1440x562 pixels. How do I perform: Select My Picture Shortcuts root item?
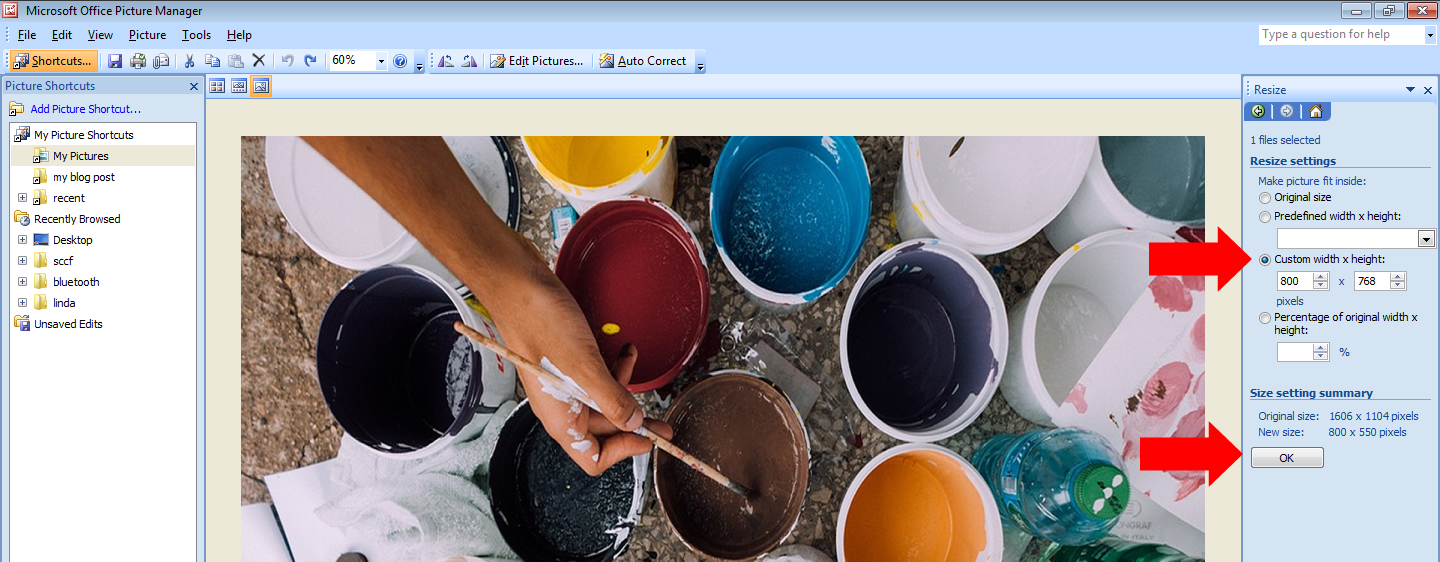(84, 135)
